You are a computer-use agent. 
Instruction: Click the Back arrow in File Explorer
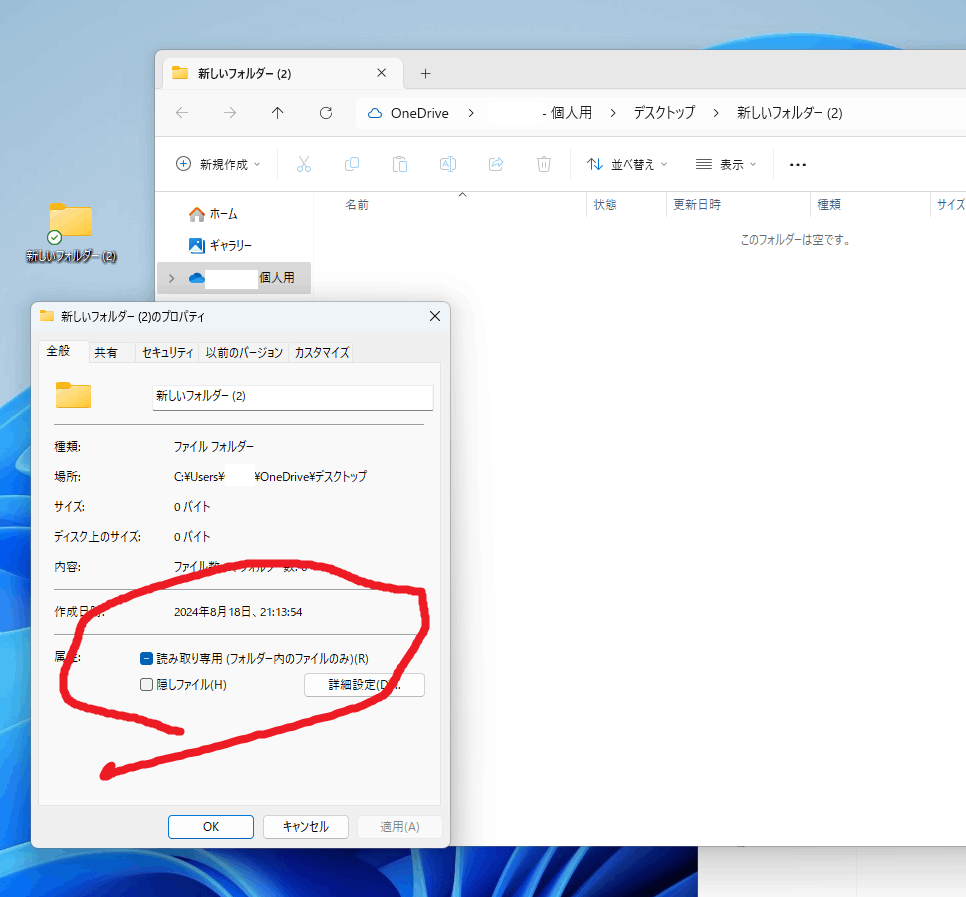click(x=182, y=113)
